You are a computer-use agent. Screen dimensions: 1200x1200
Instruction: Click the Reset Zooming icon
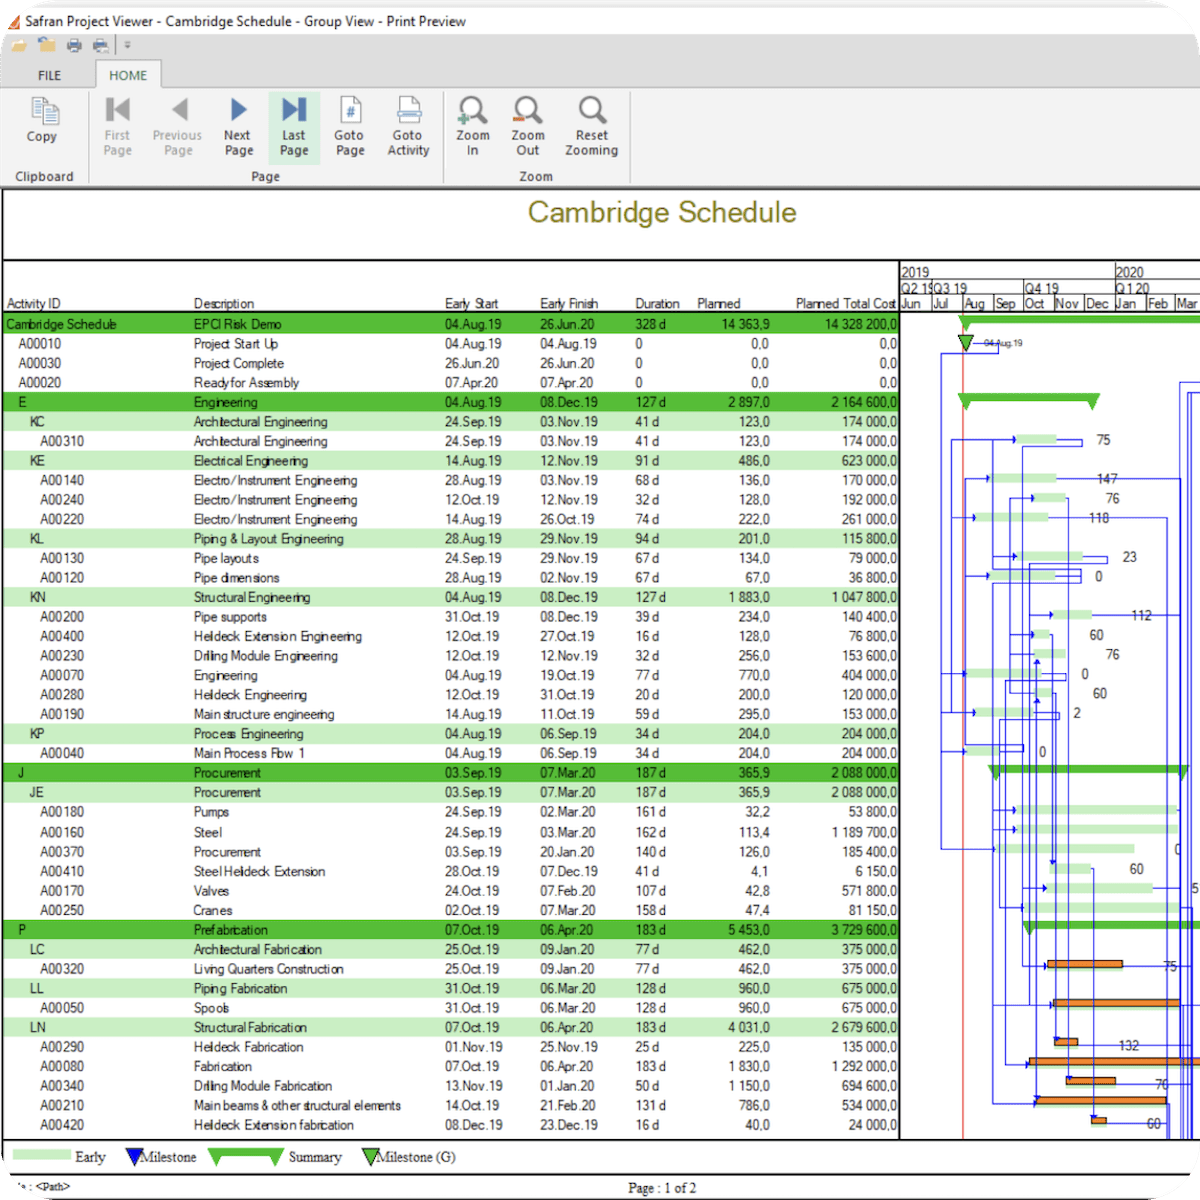point(591,122)
